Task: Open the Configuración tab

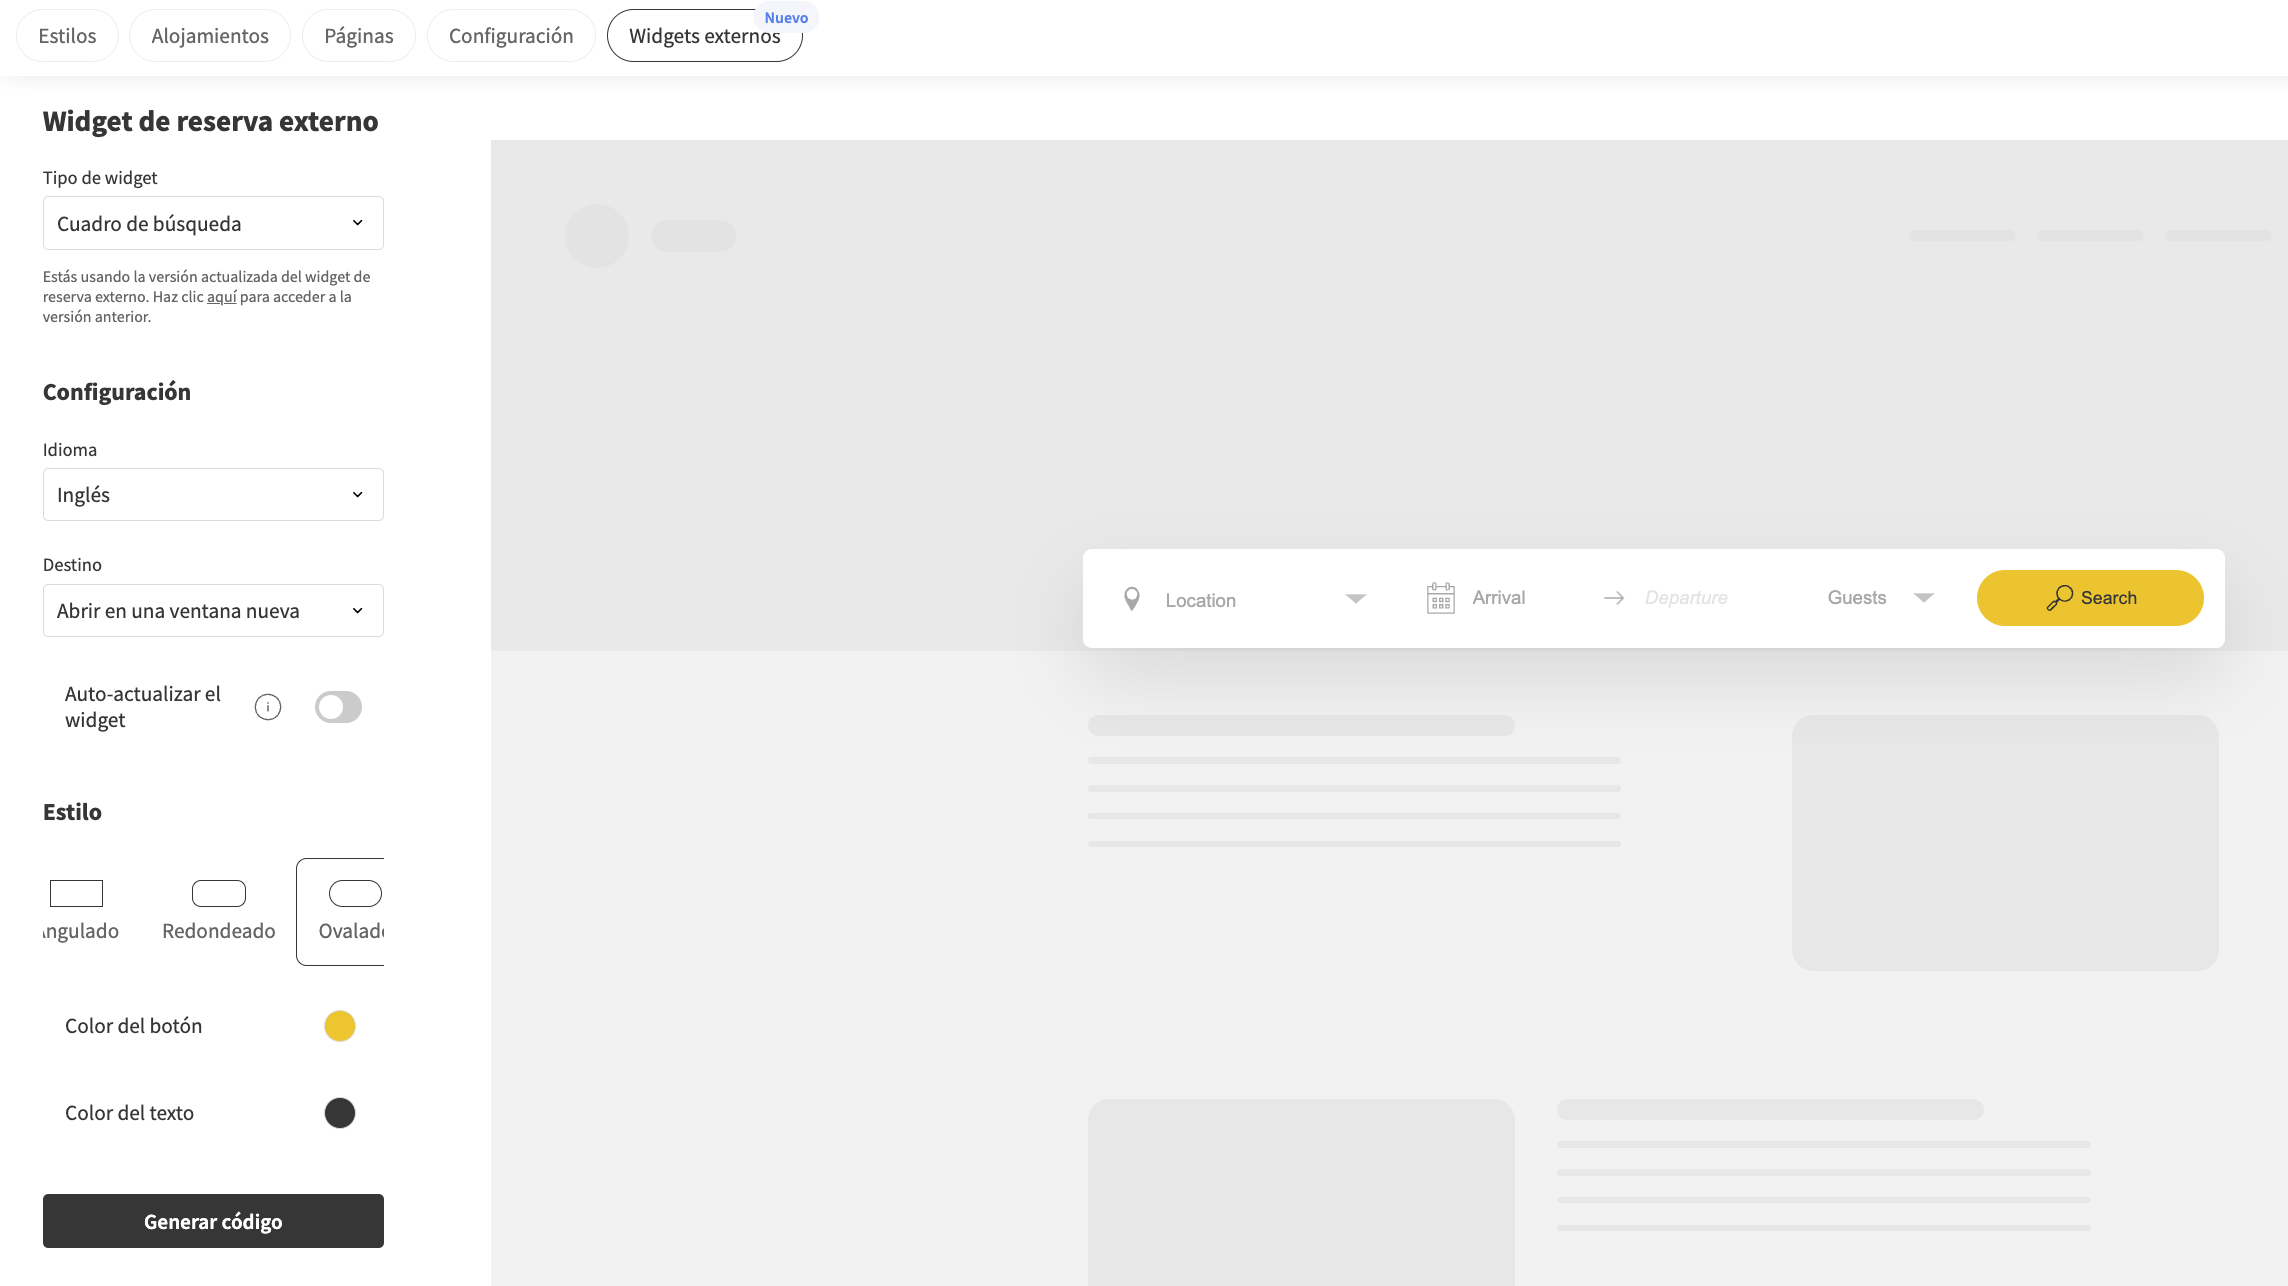Action: (x=511, y=36)
